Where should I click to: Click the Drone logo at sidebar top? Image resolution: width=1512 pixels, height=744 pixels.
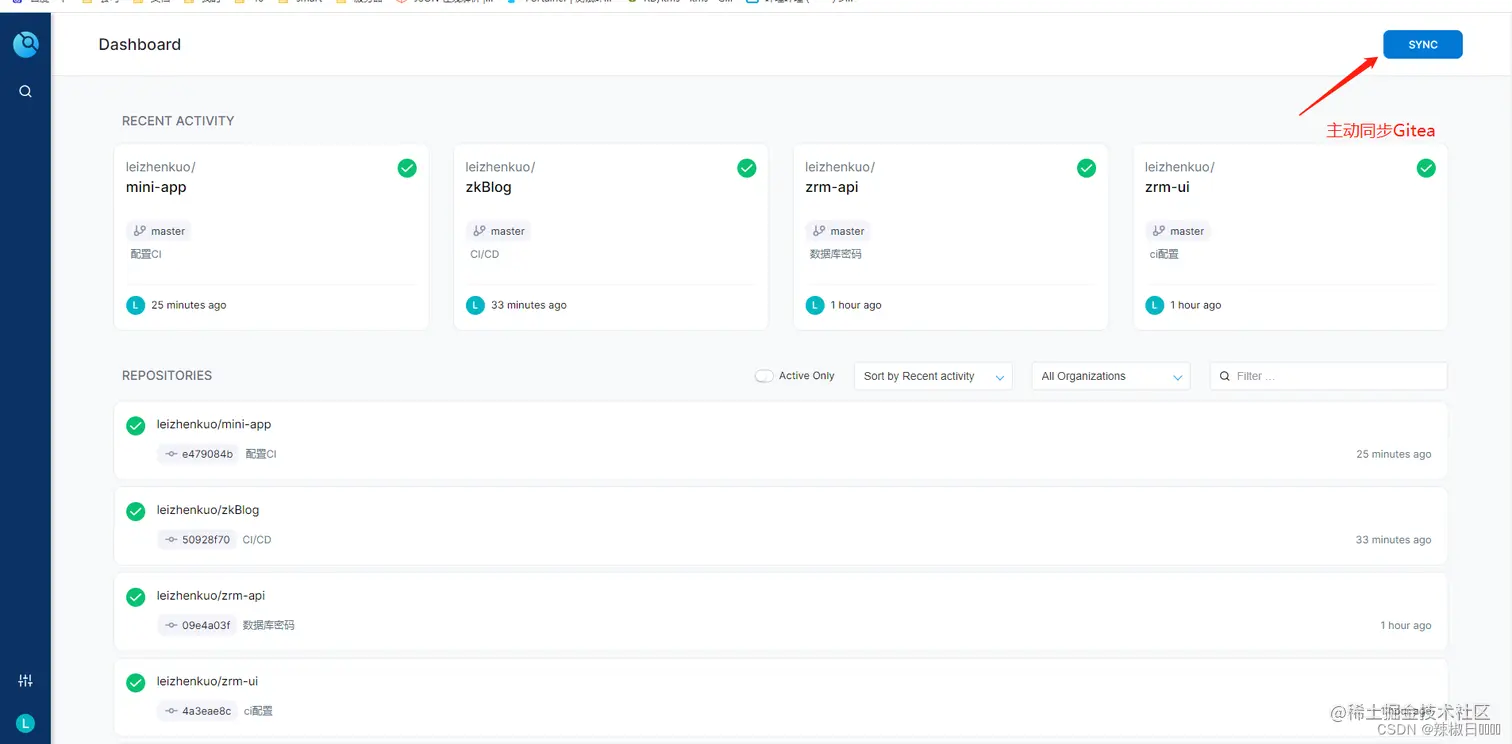[x=25, y=43]
